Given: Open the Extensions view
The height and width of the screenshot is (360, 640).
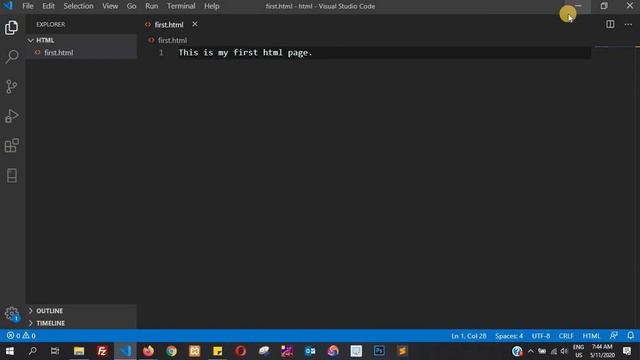Looking at the screenshot, I should pyautogui.click(x=11, y=145).
